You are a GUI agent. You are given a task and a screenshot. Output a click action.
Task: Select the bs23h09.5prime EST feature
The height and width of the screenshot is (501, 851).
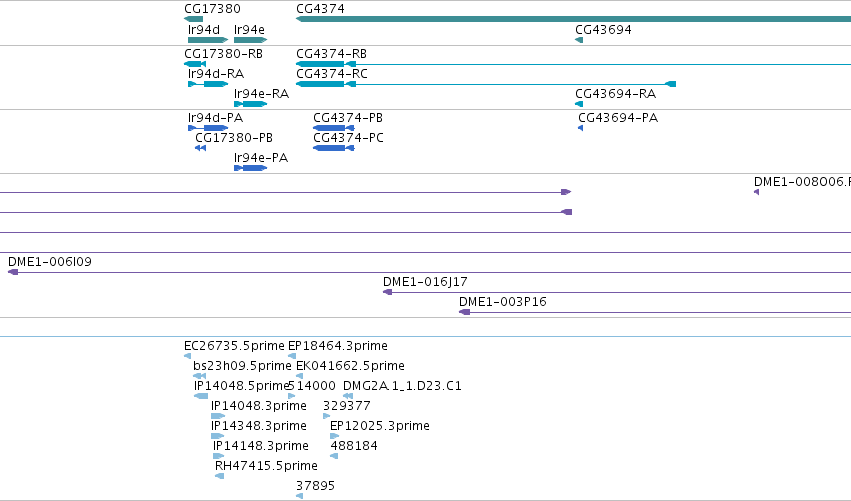[x=199, y=376]
